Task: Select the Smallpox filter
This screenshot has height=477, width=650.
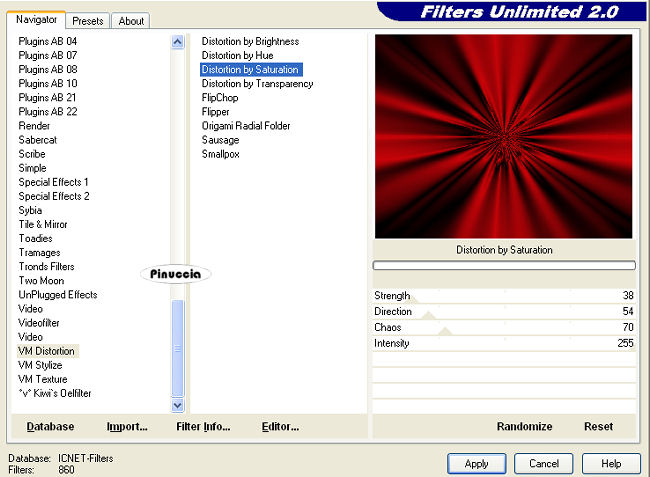Action: point(221,154)
